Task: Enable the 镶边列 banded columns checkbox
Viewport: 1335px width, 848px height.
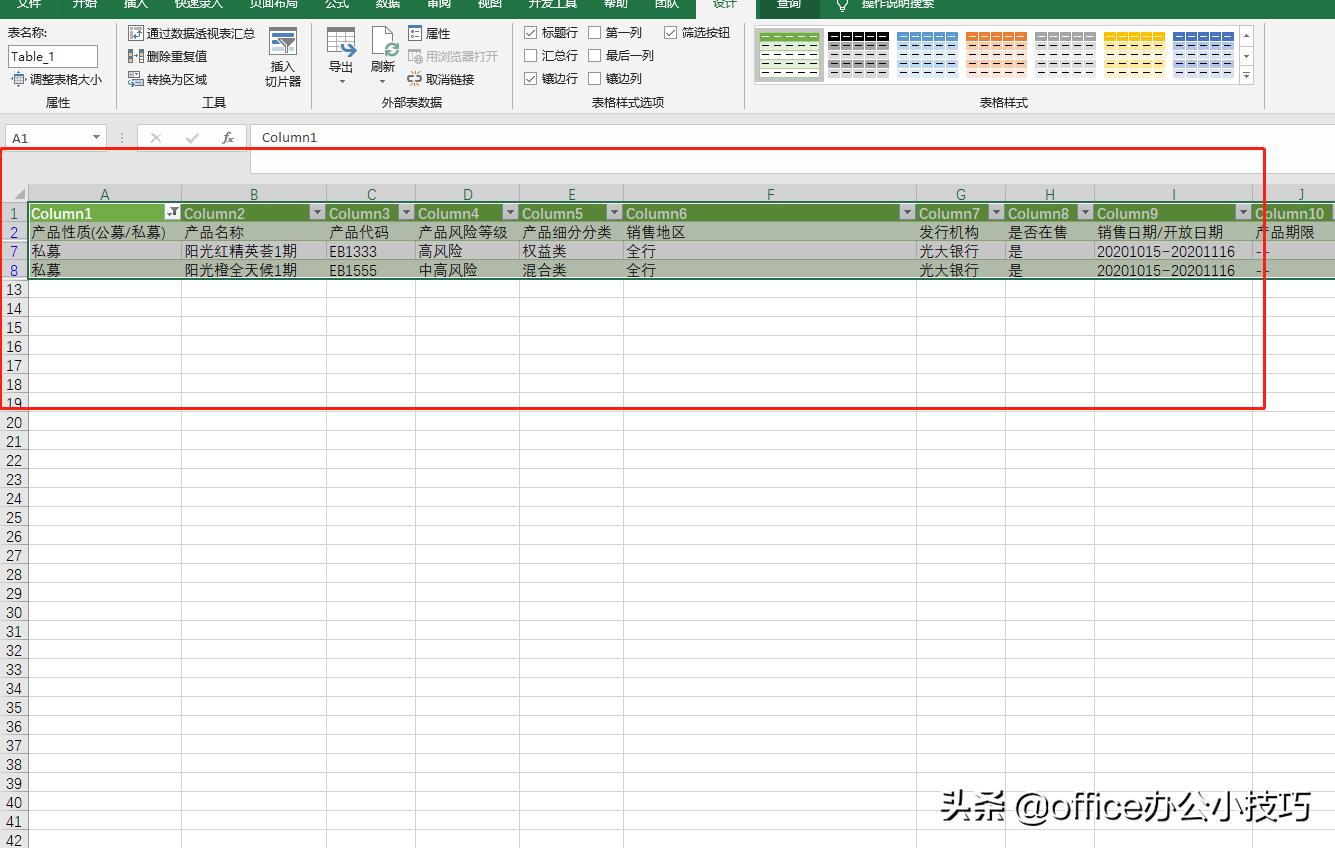Action: click(x=595, y=79)
